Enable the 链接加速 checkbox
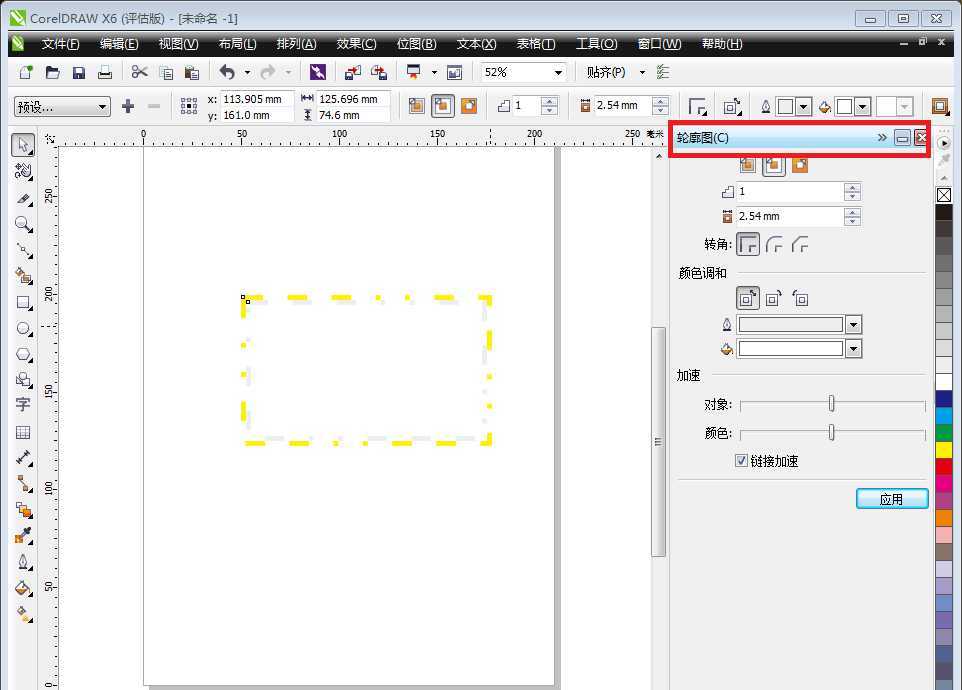 click(x=742, y=461)
